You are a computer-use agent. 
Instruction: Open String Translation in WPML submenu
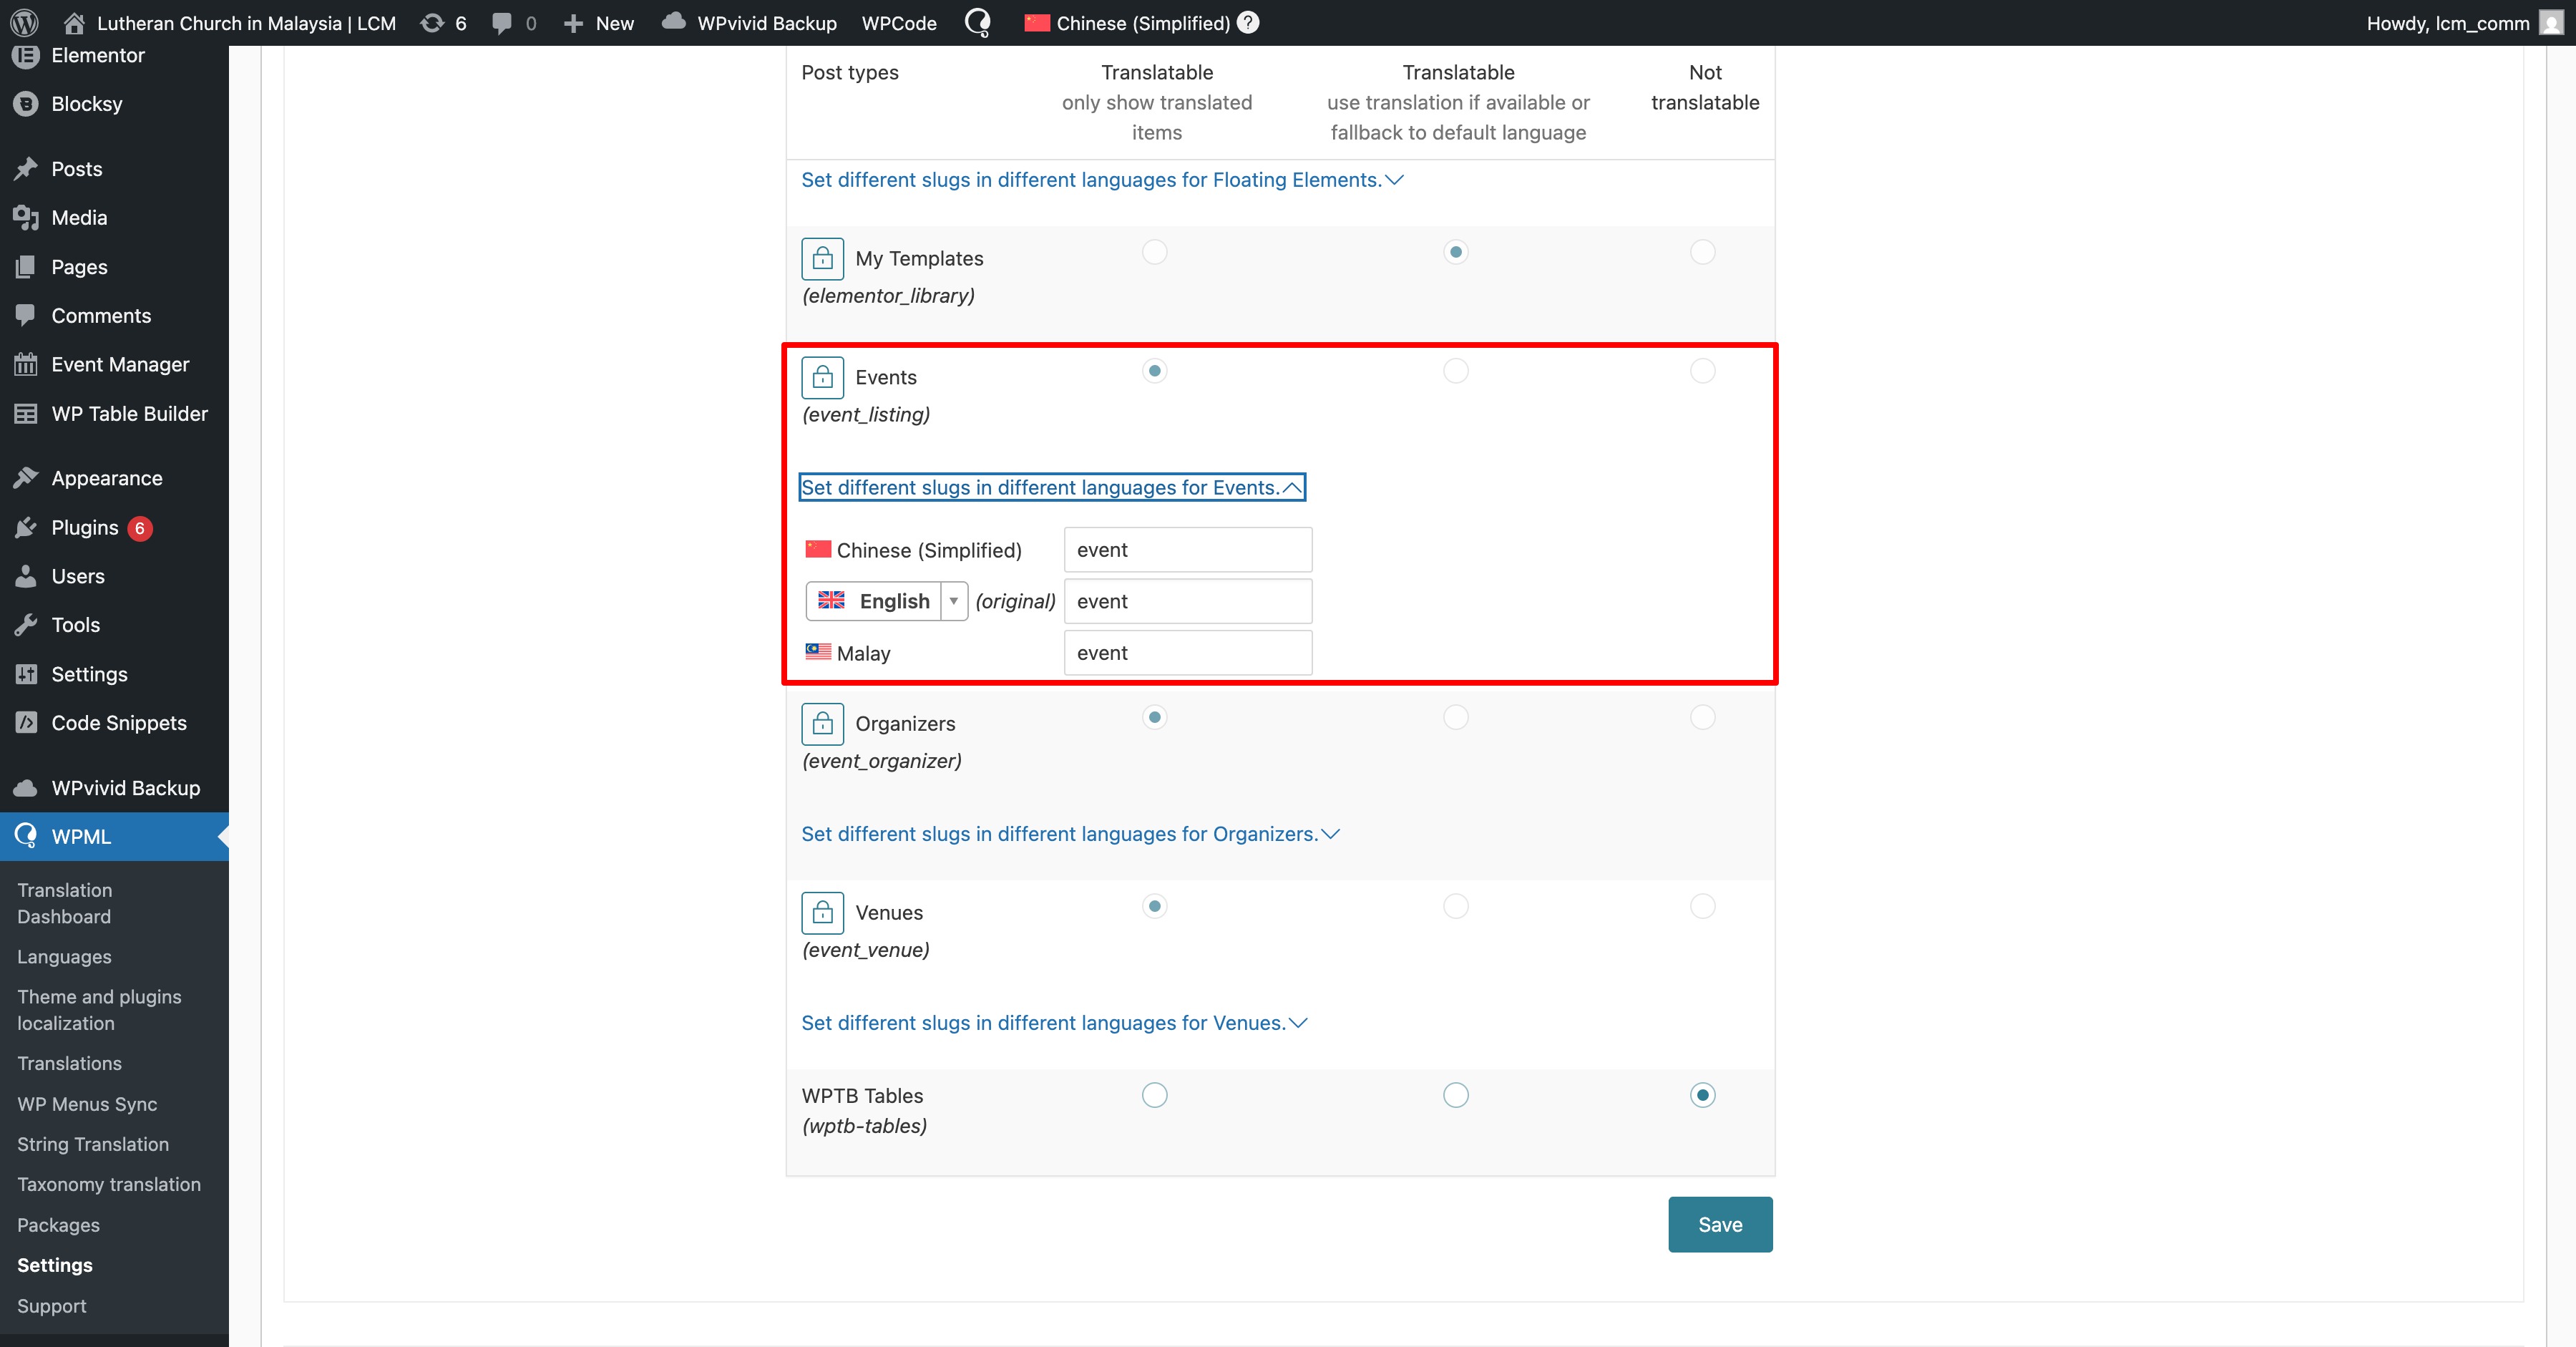92,1144
